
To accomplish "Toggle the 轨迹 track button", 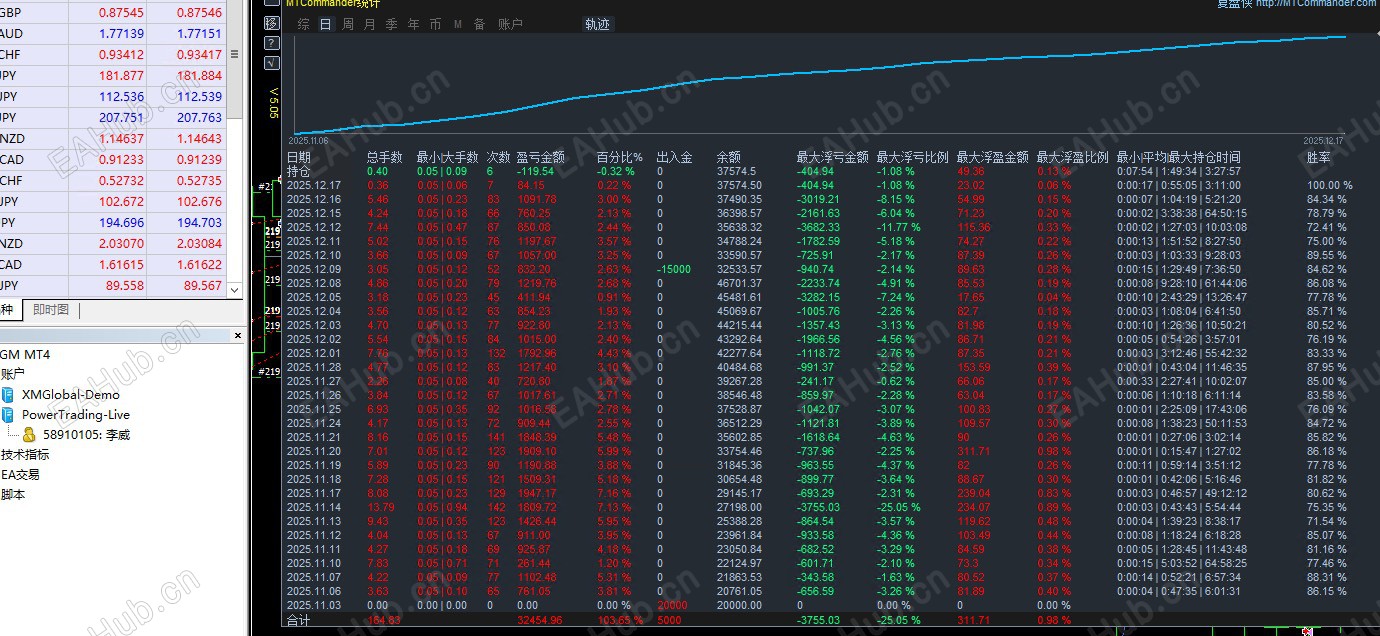I will coord(597,24).
